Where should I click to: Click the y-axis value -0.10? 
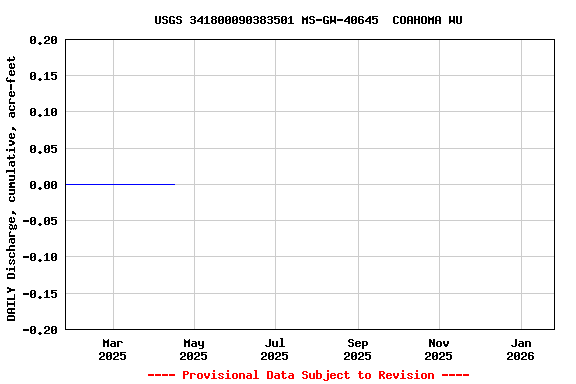point(40,257)
